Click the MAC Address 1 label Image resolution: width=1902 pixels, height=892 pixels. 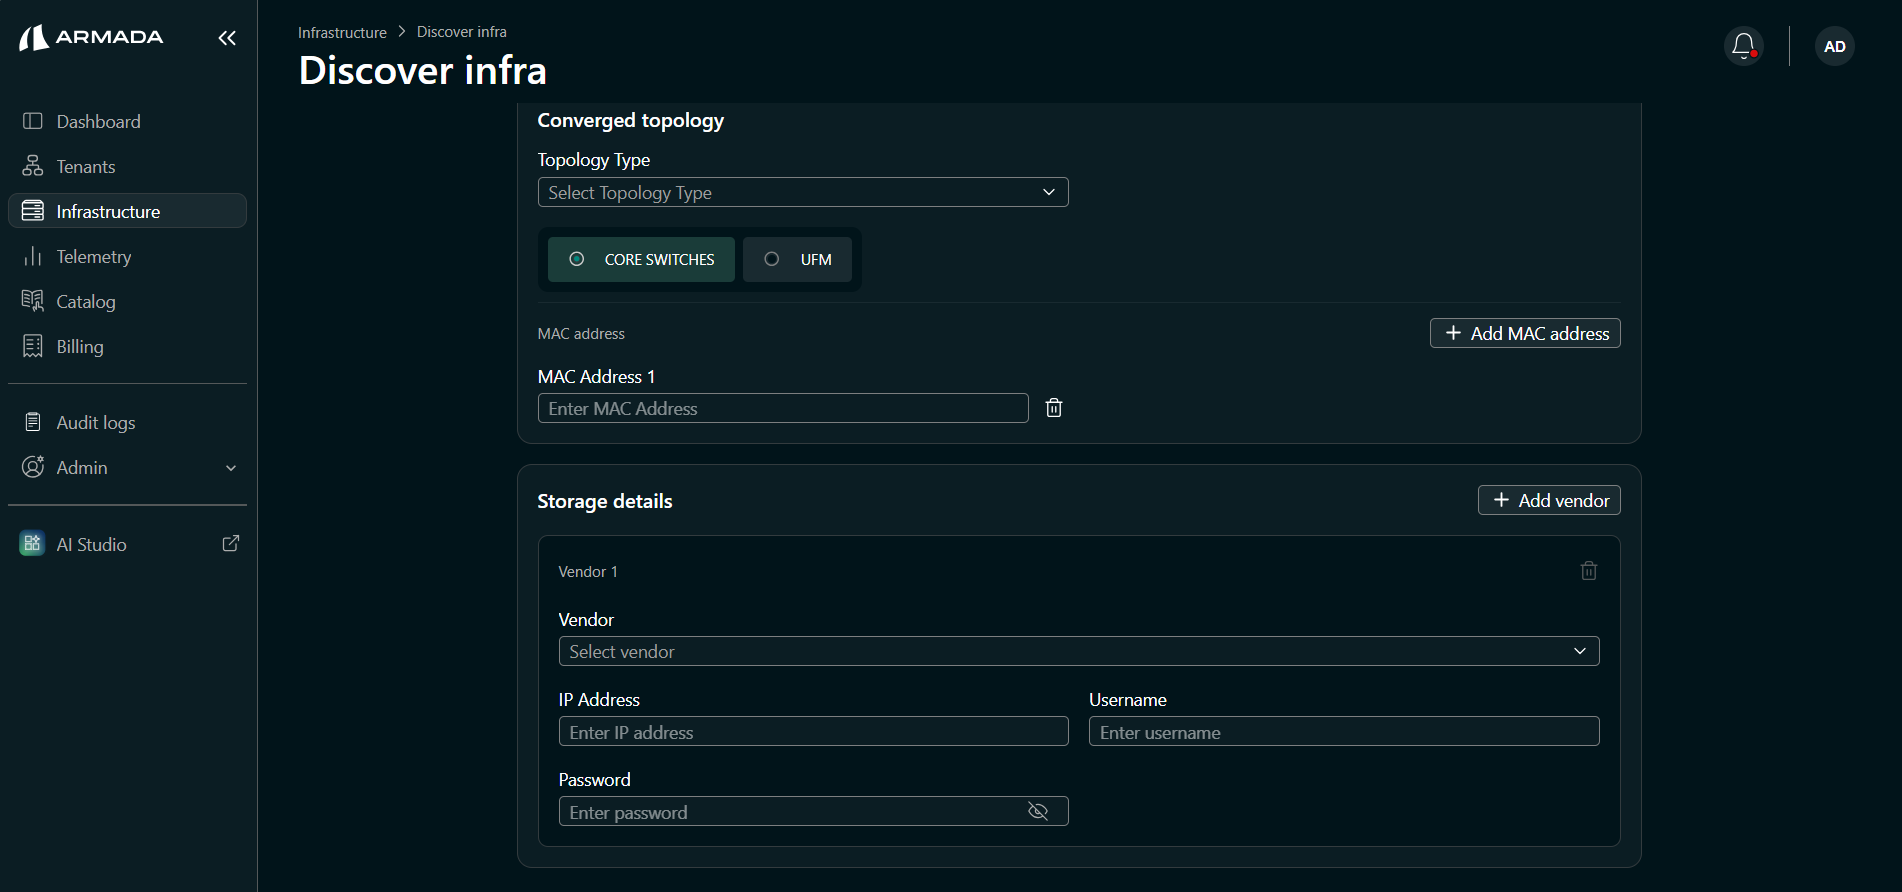(x=596, y=376)
